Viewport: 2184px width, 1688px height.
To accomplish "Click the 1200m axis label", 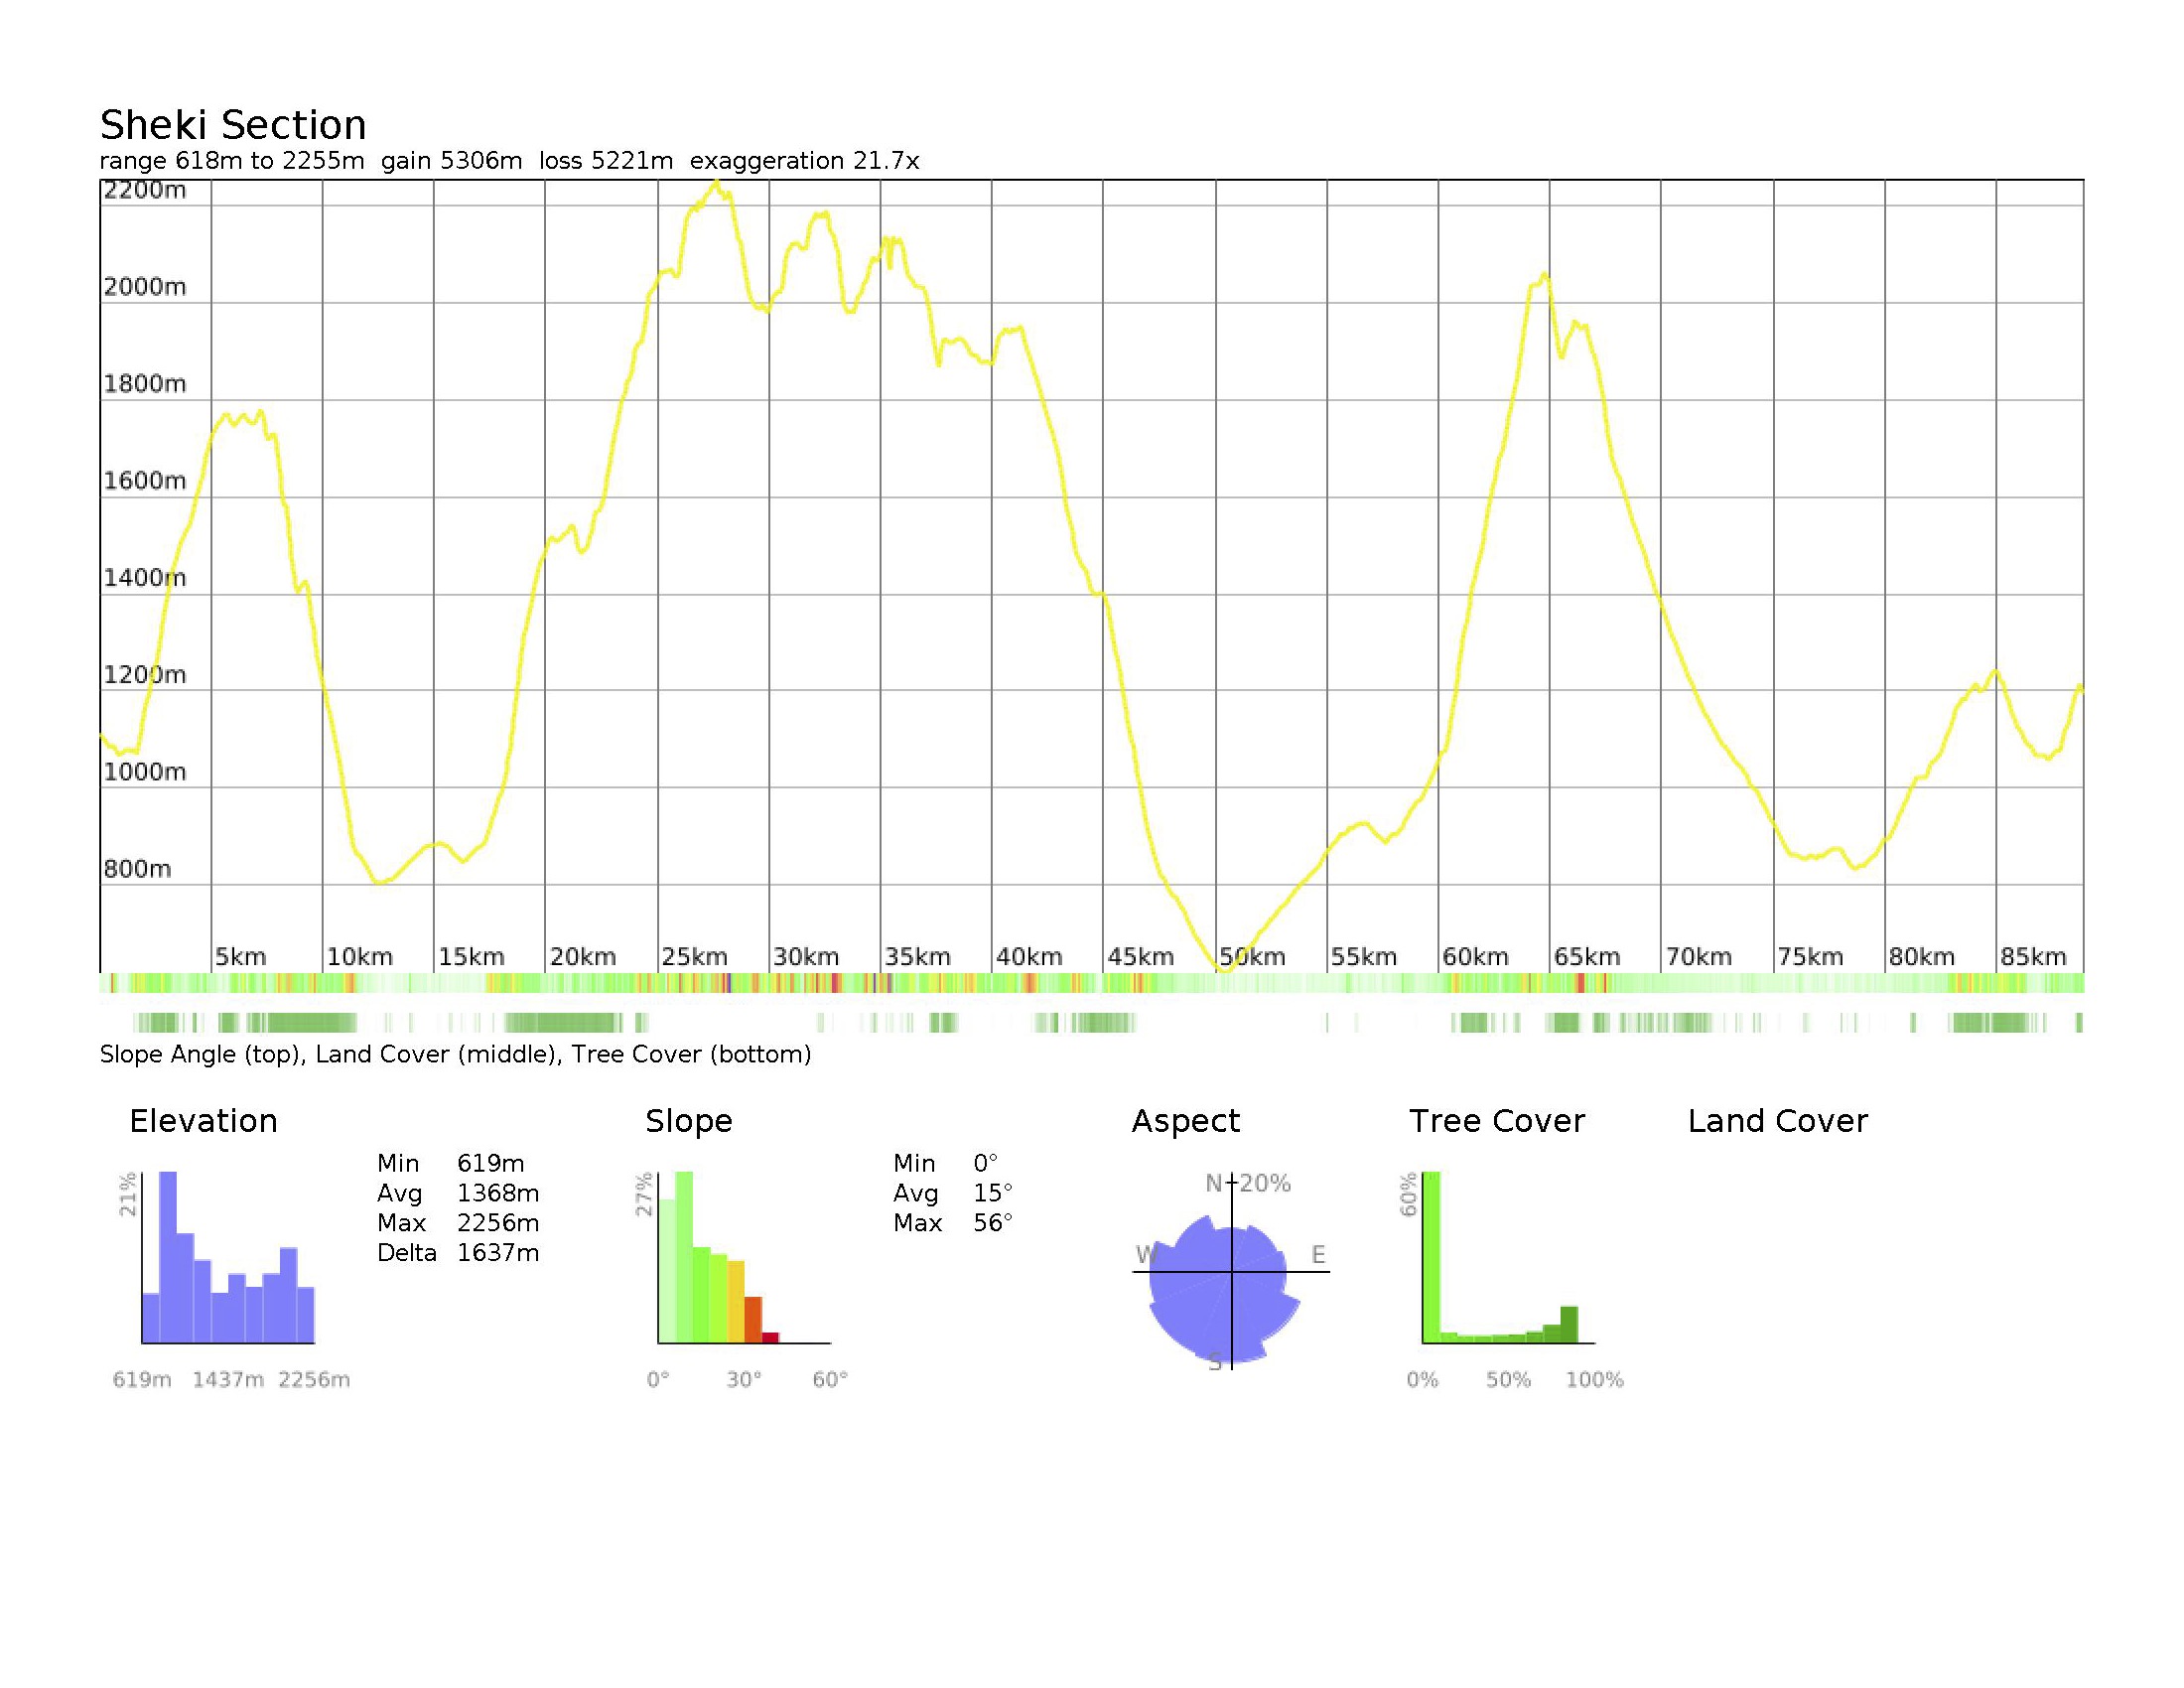I will pos(145,675).
